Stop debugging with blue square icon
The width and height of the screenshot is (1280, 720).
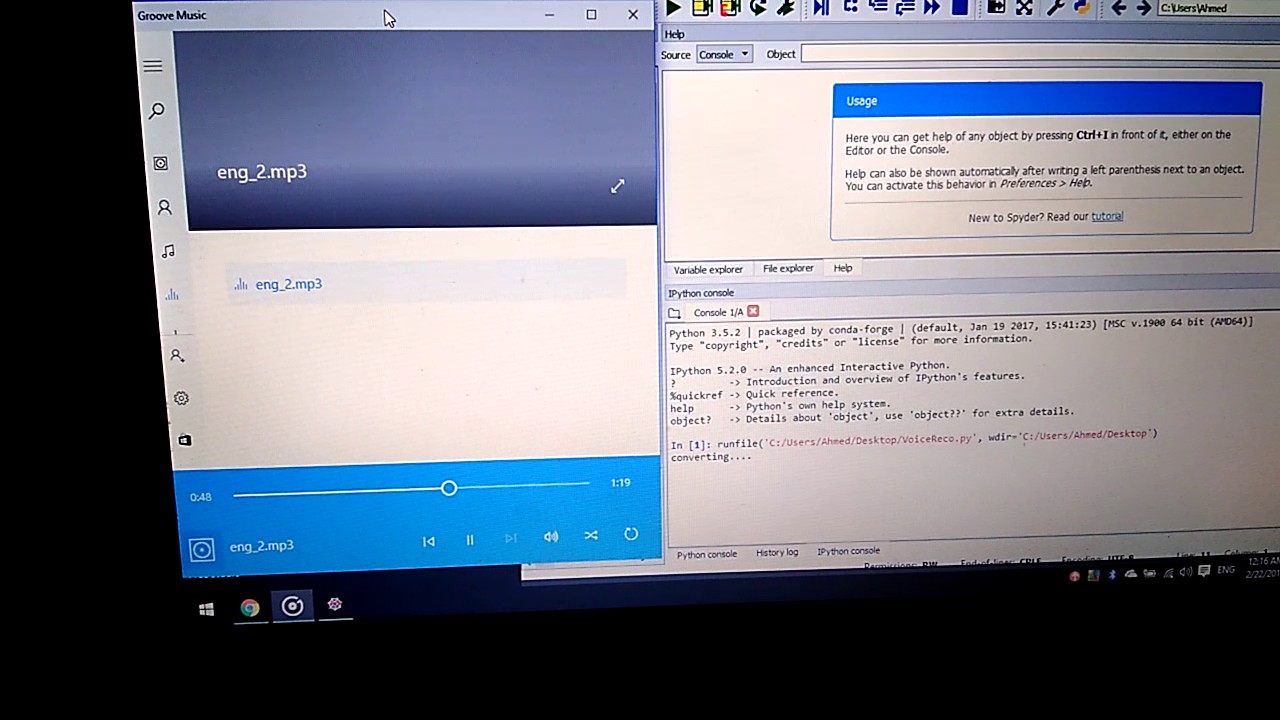[x=960, y=8]
